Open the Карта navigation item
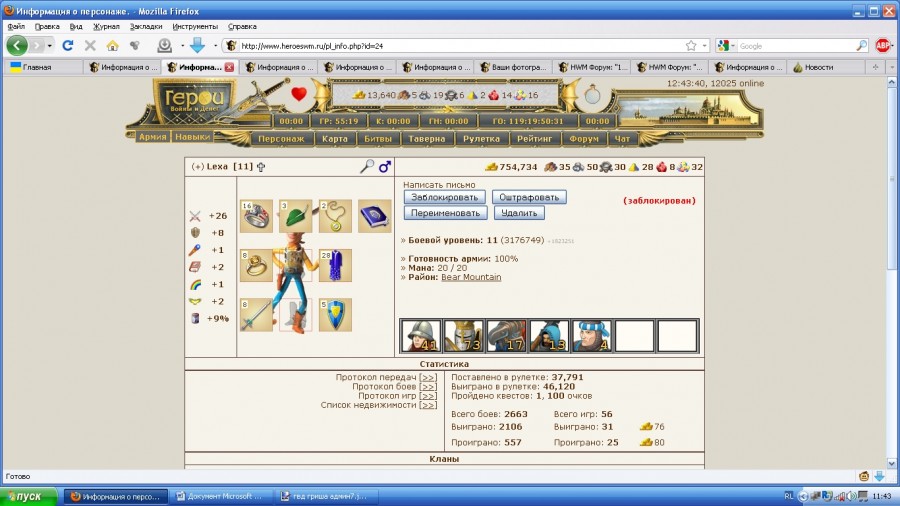 [x=335, y=138]
